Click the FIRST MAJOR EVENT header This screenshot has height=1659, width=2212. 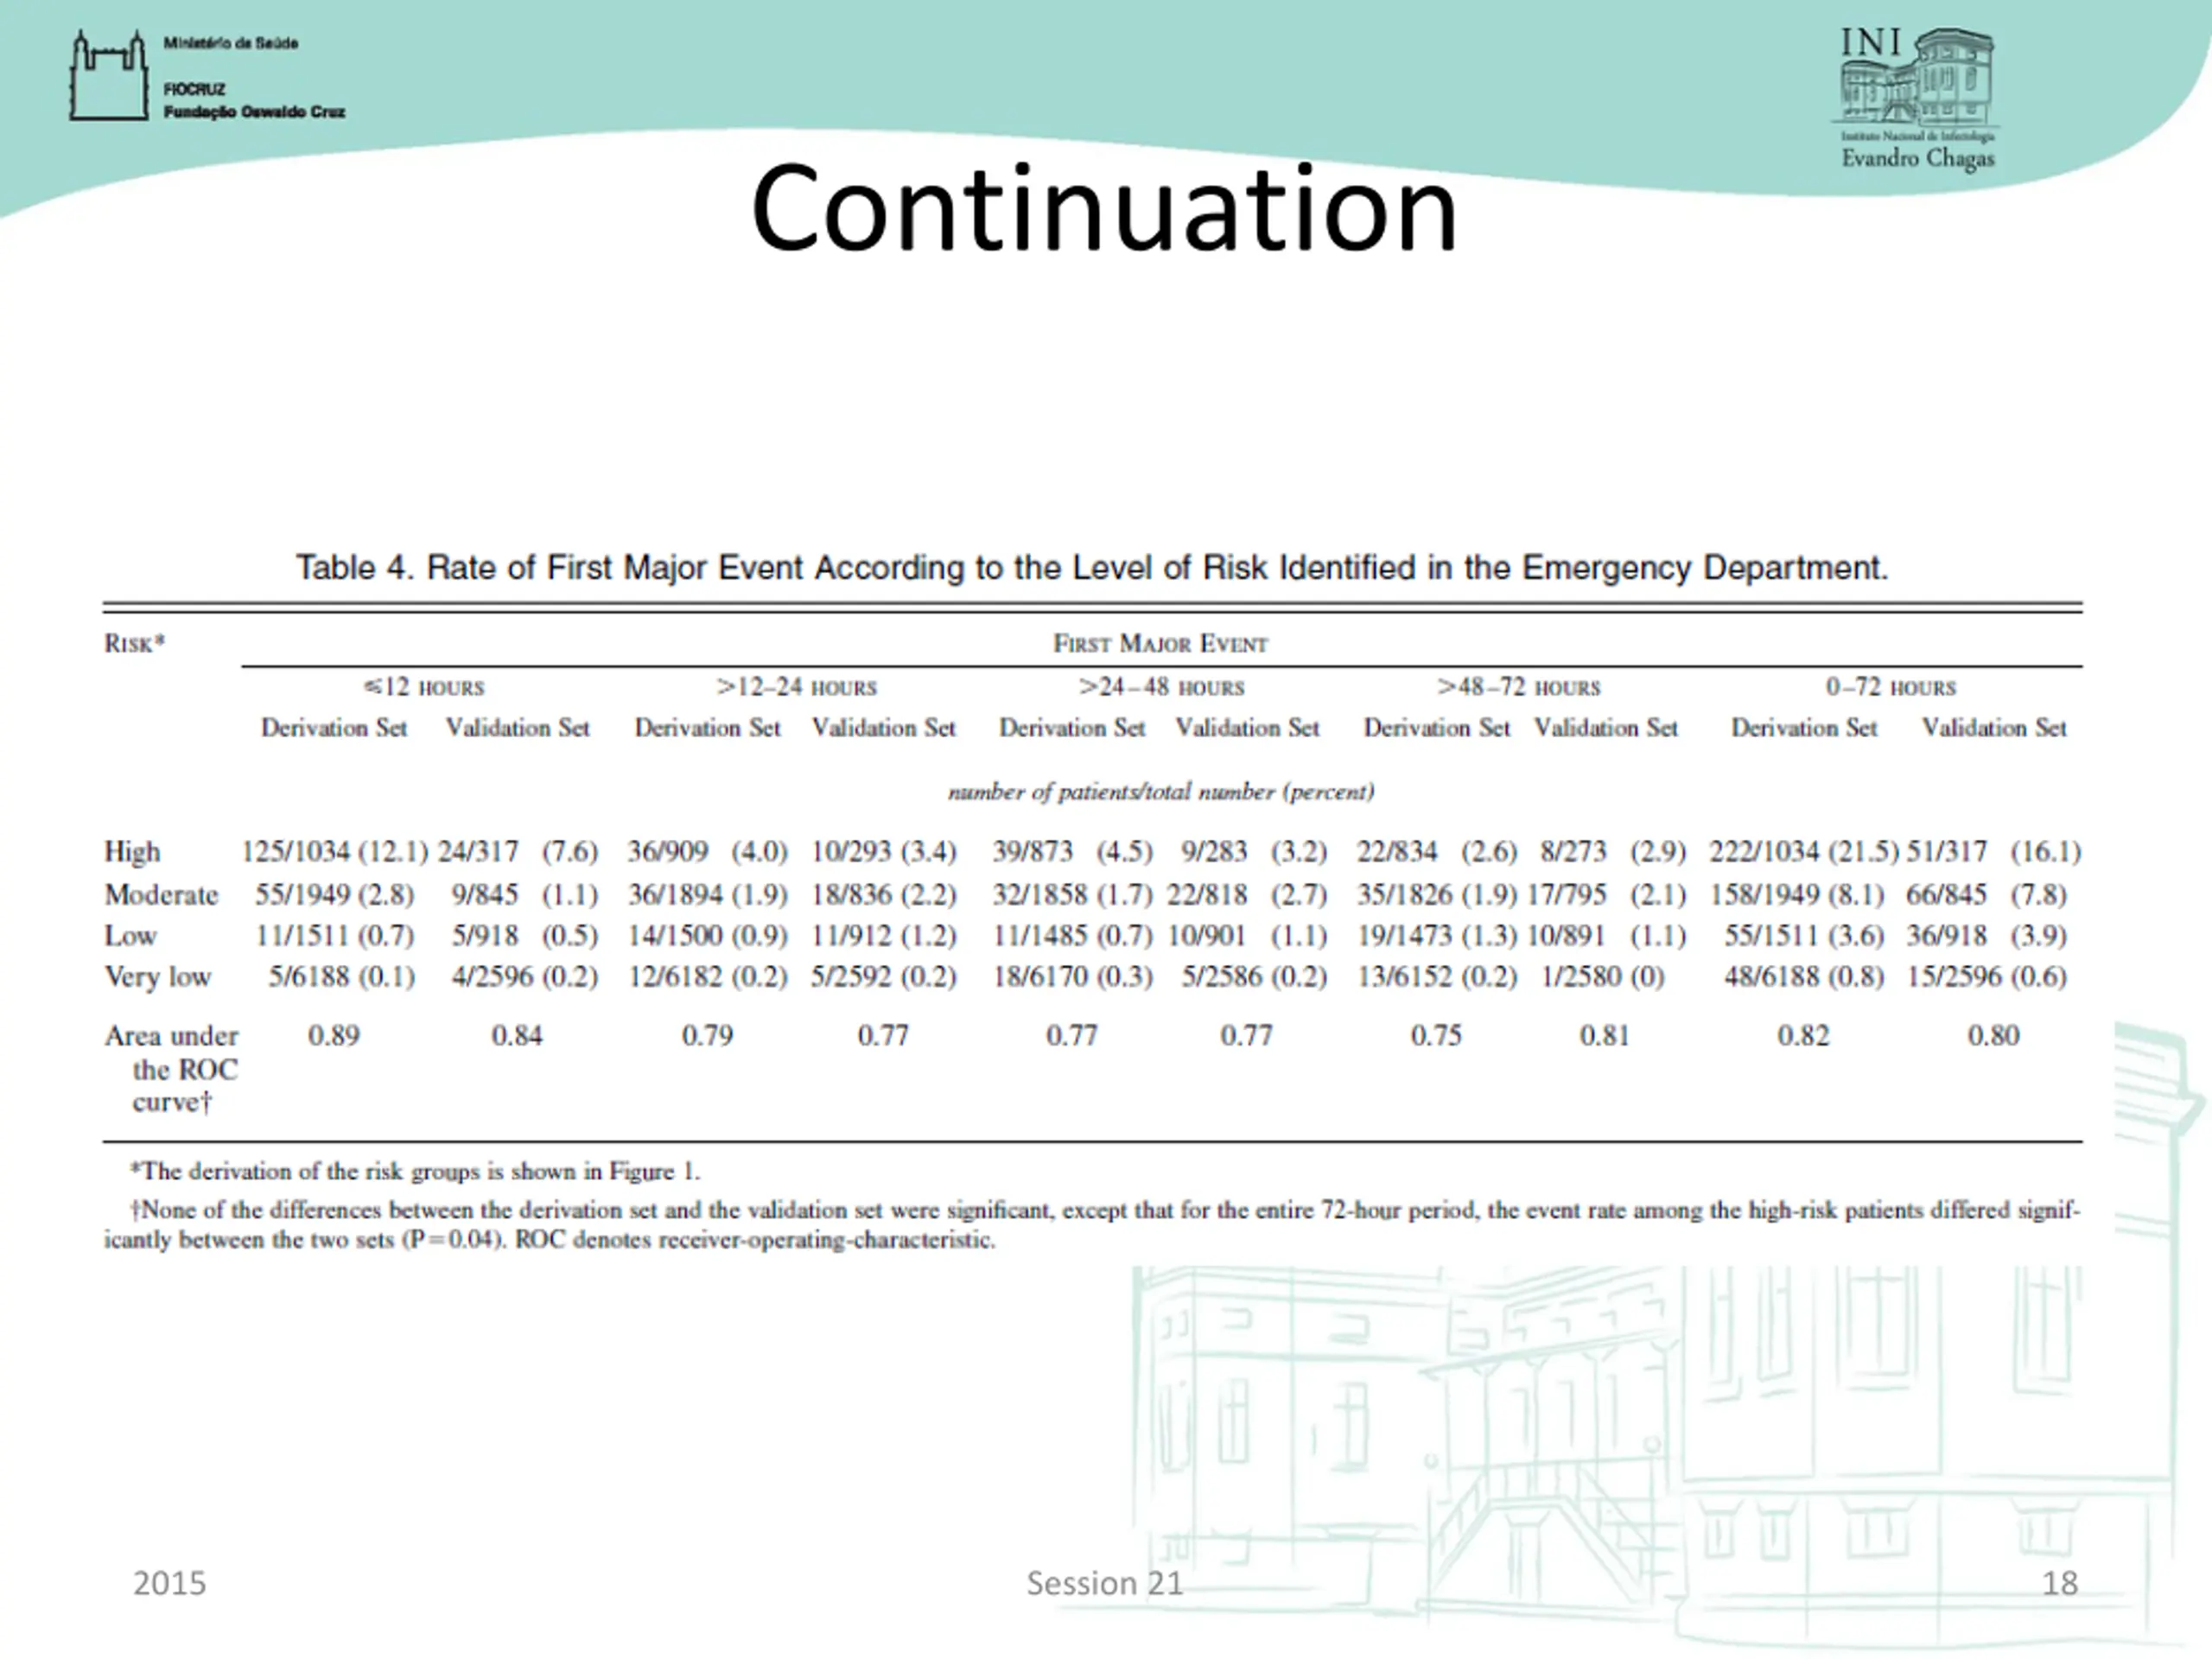[1160, 643]
